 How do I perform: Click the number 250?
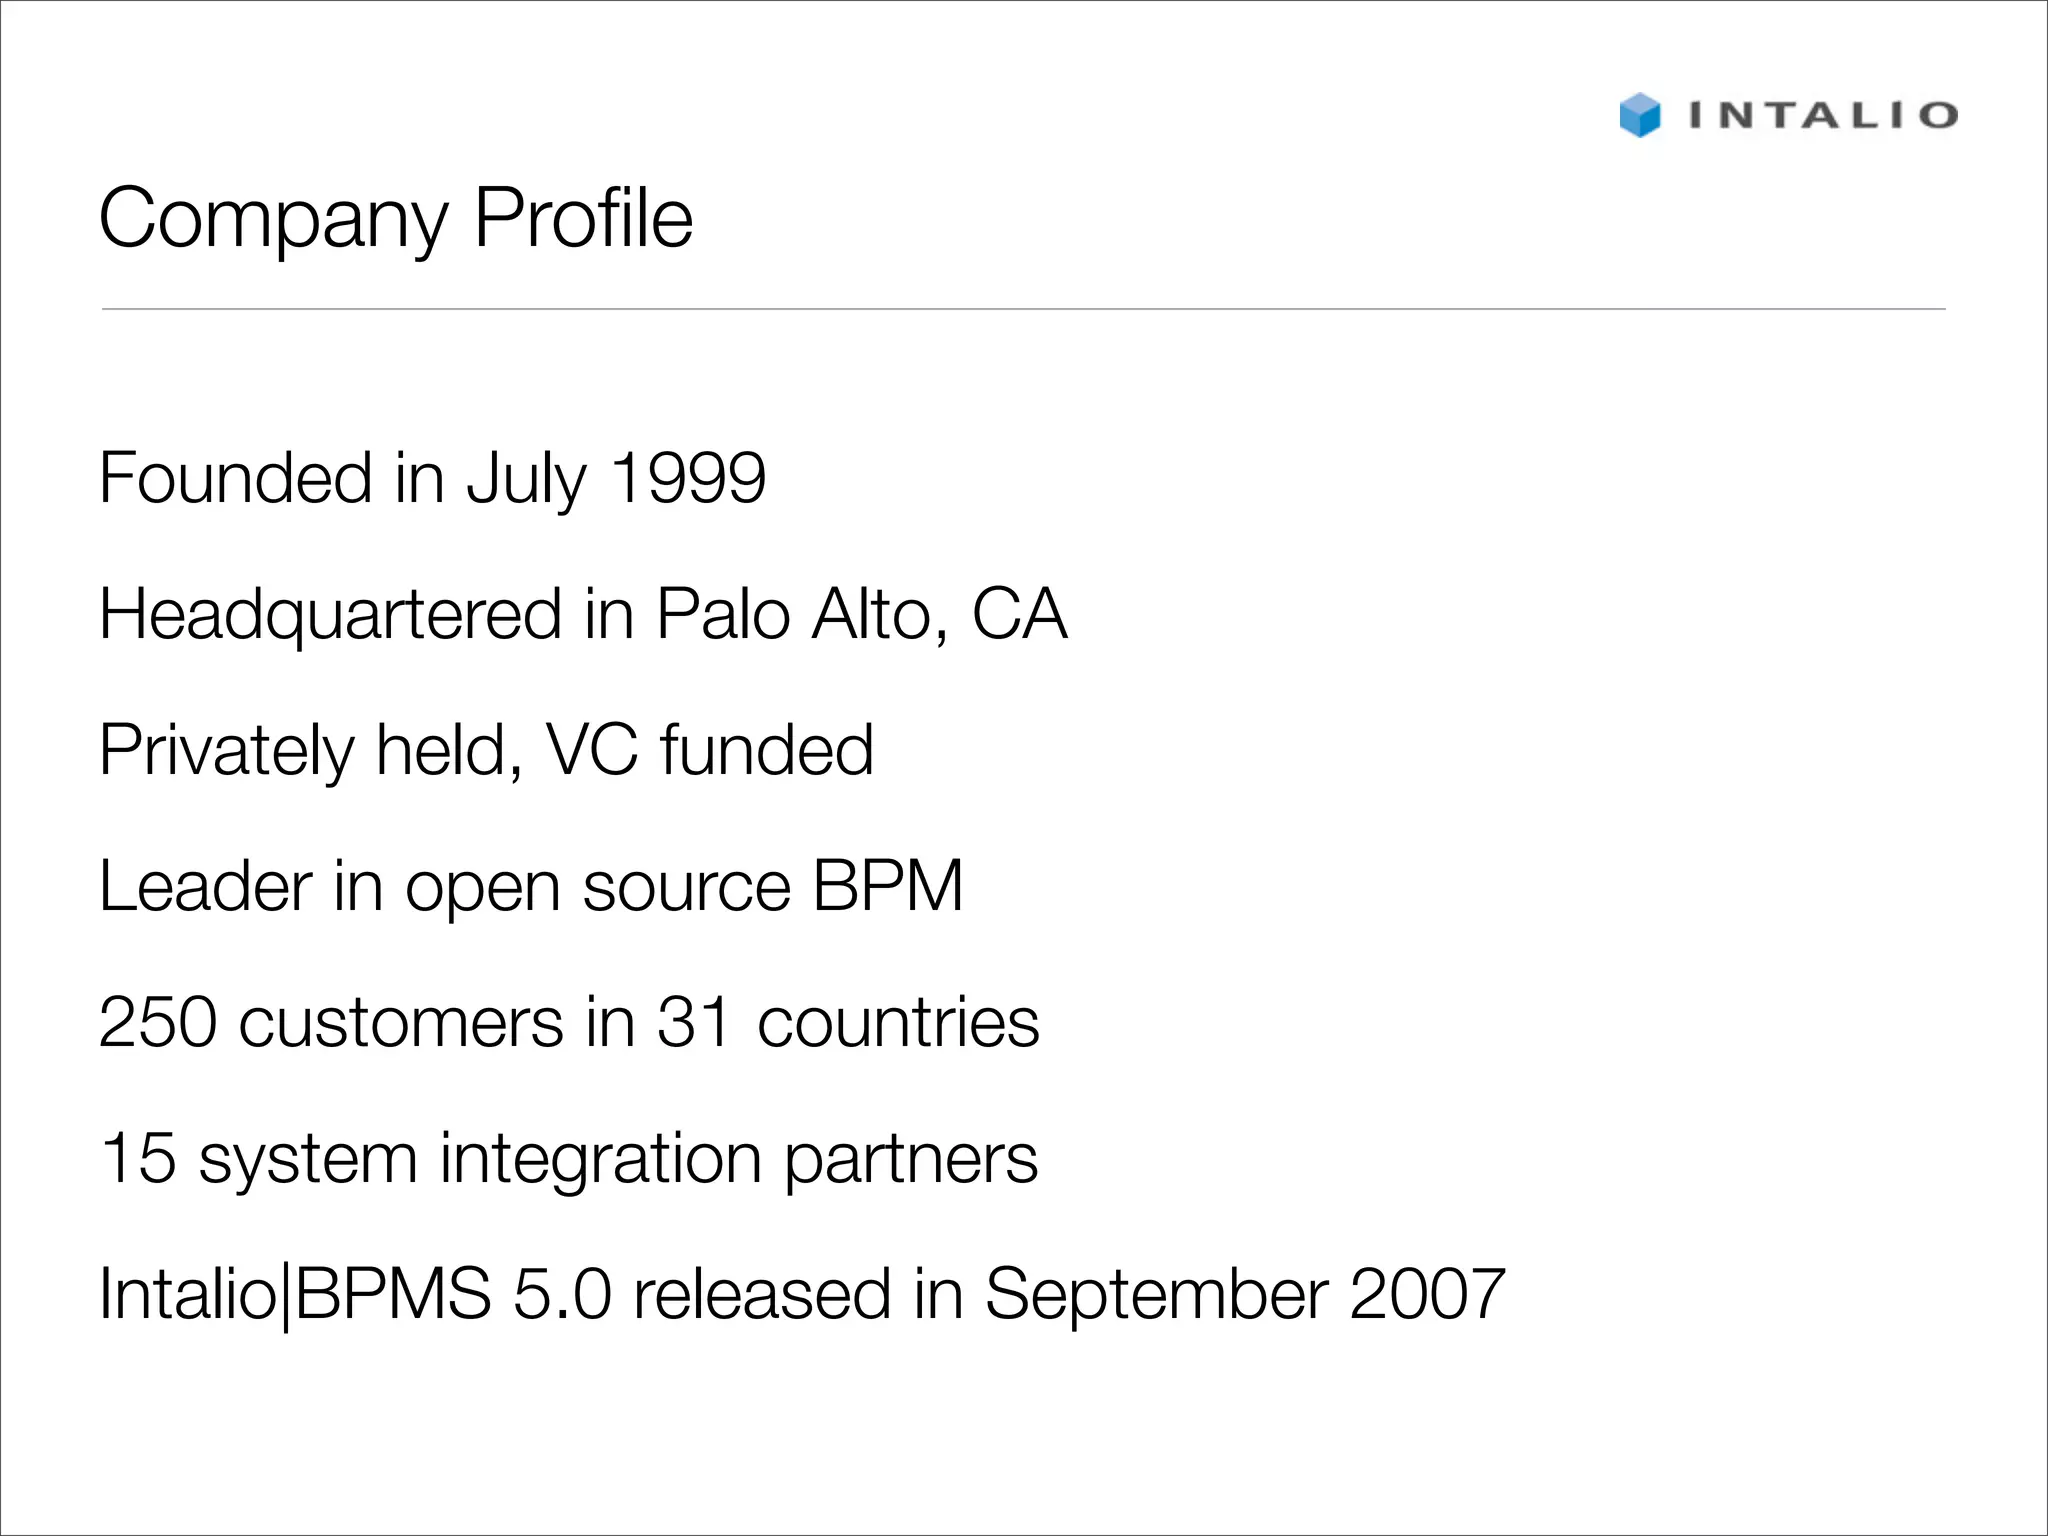[x=158, y=1022]
